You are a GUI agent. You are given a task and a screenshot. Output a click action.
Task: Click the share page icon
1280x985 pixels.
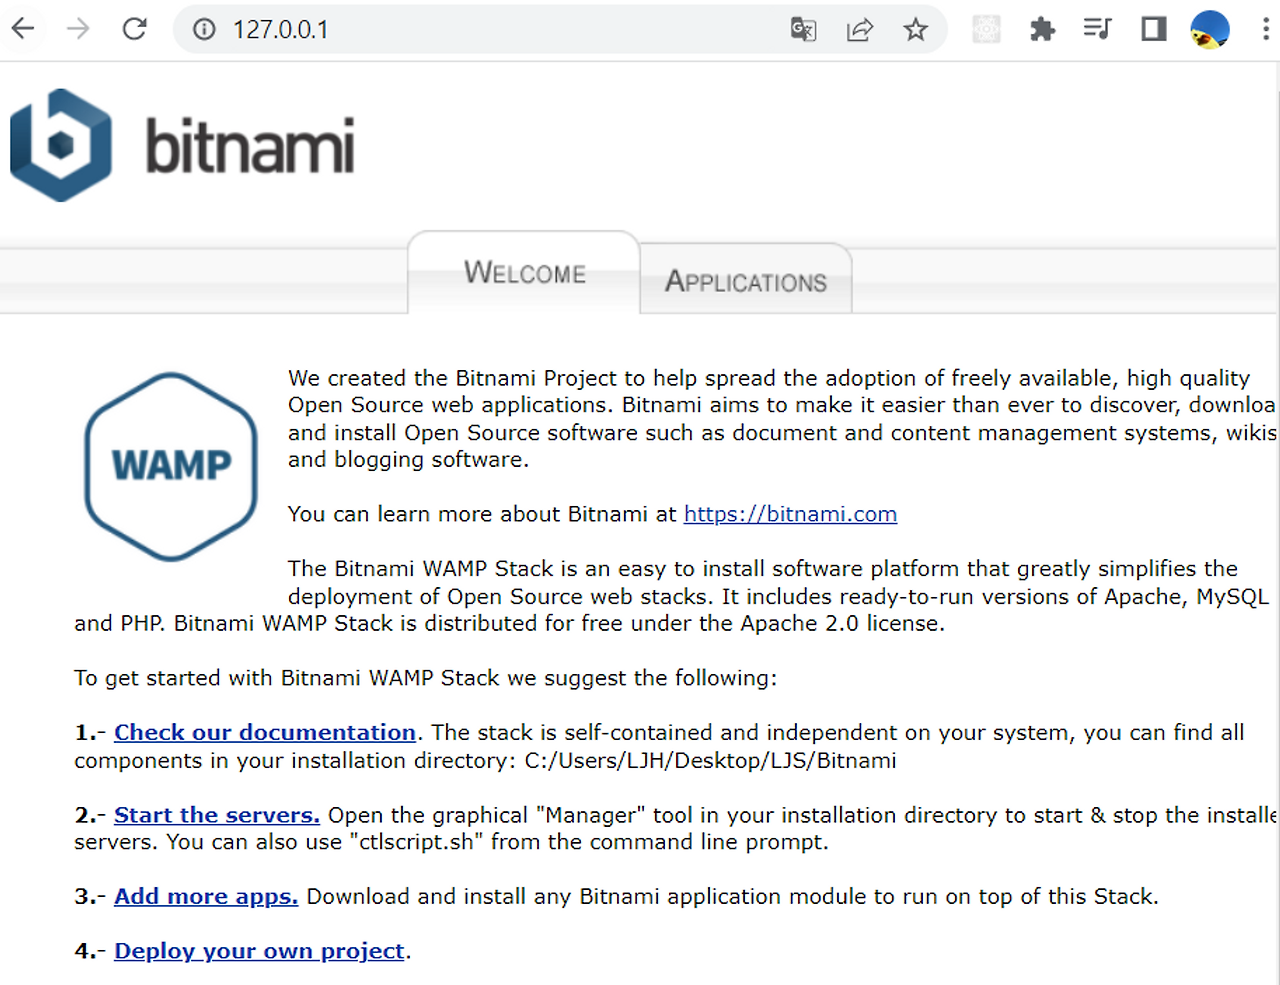click(x=859, y=30)
